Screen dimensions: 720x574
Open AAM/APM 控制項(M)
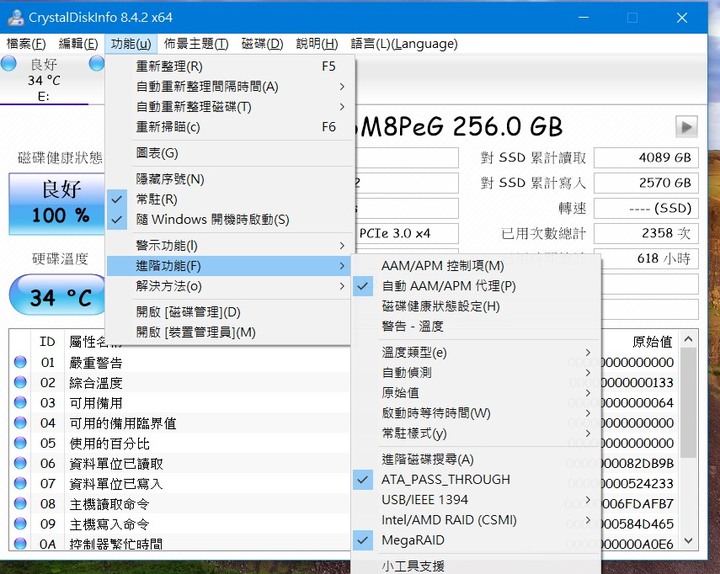tap(476, 266)
